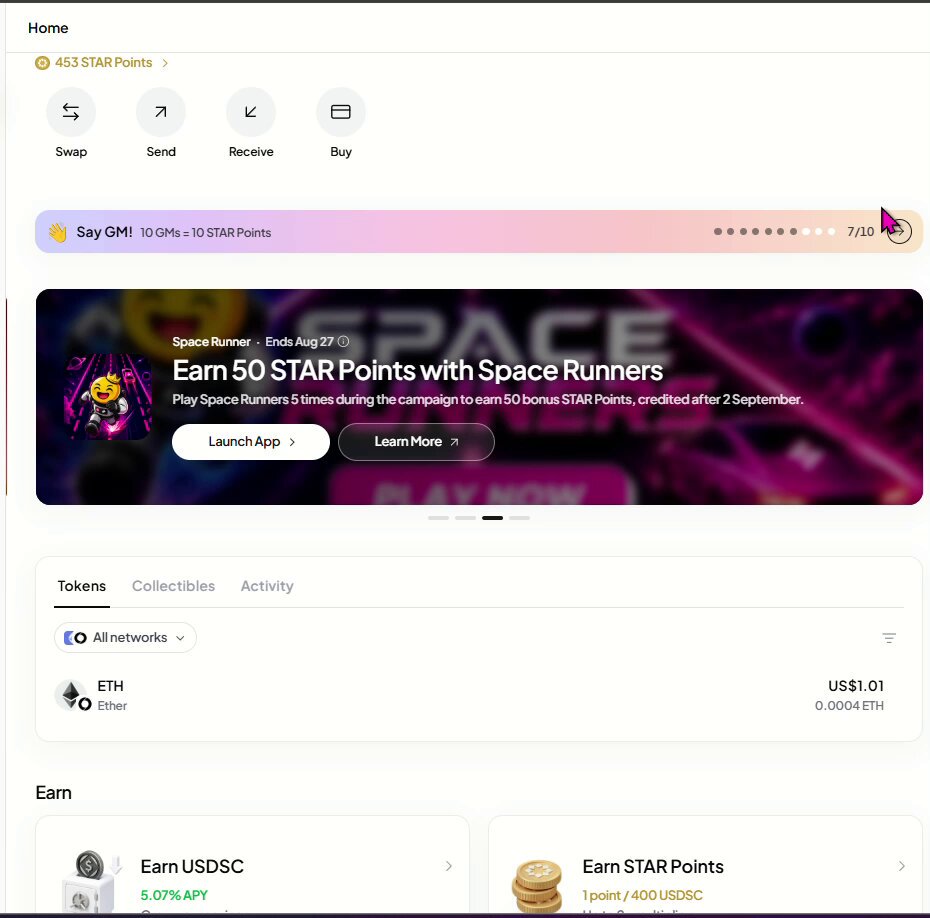930x918 pixels.
Task: Click the Ends Aug 27 label
Action: (299, 342)
